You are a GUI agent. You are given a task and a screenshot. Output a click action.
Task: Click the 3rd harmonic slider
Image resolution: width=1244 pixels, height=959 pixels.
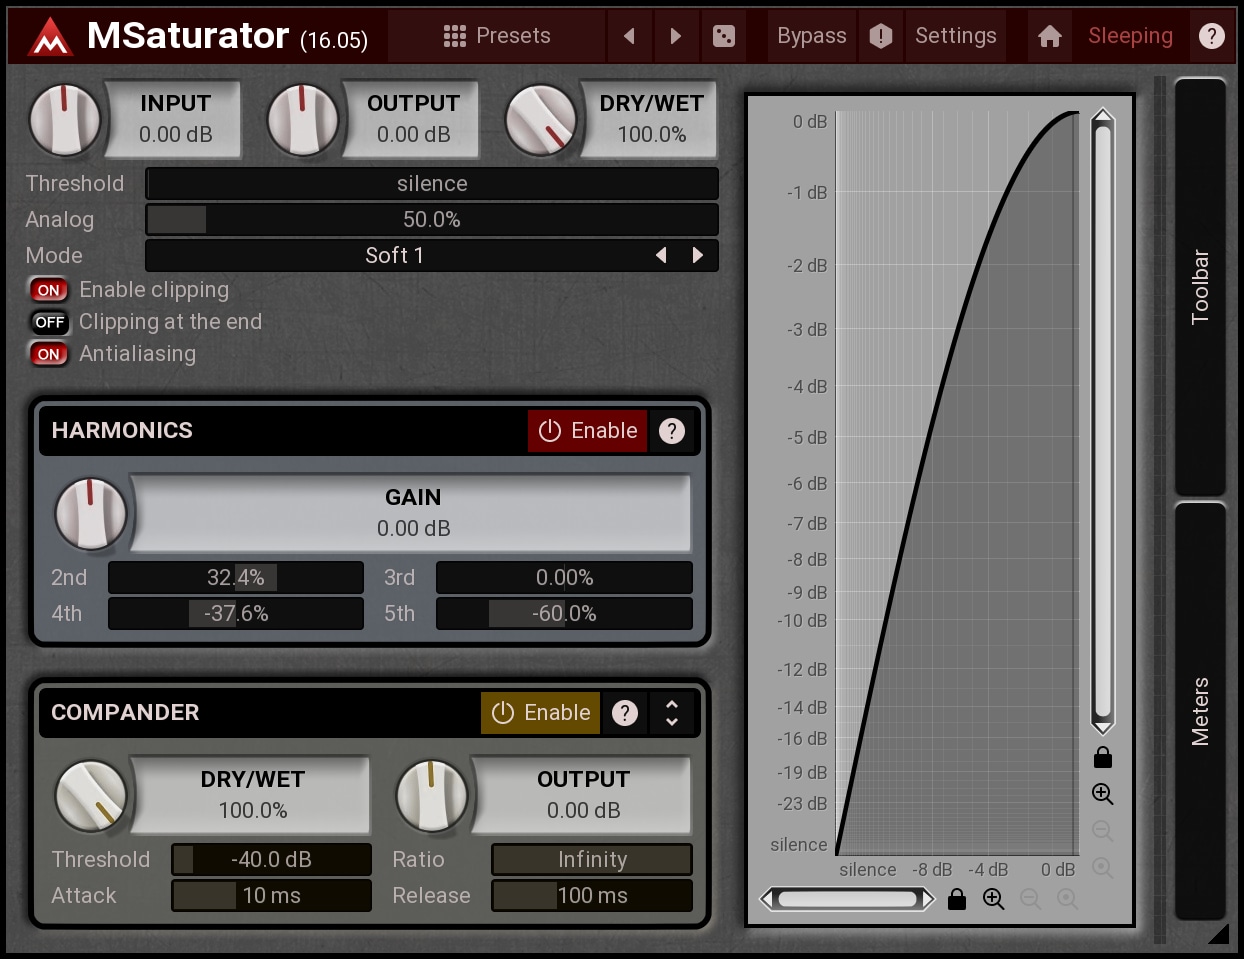point(564,578)
